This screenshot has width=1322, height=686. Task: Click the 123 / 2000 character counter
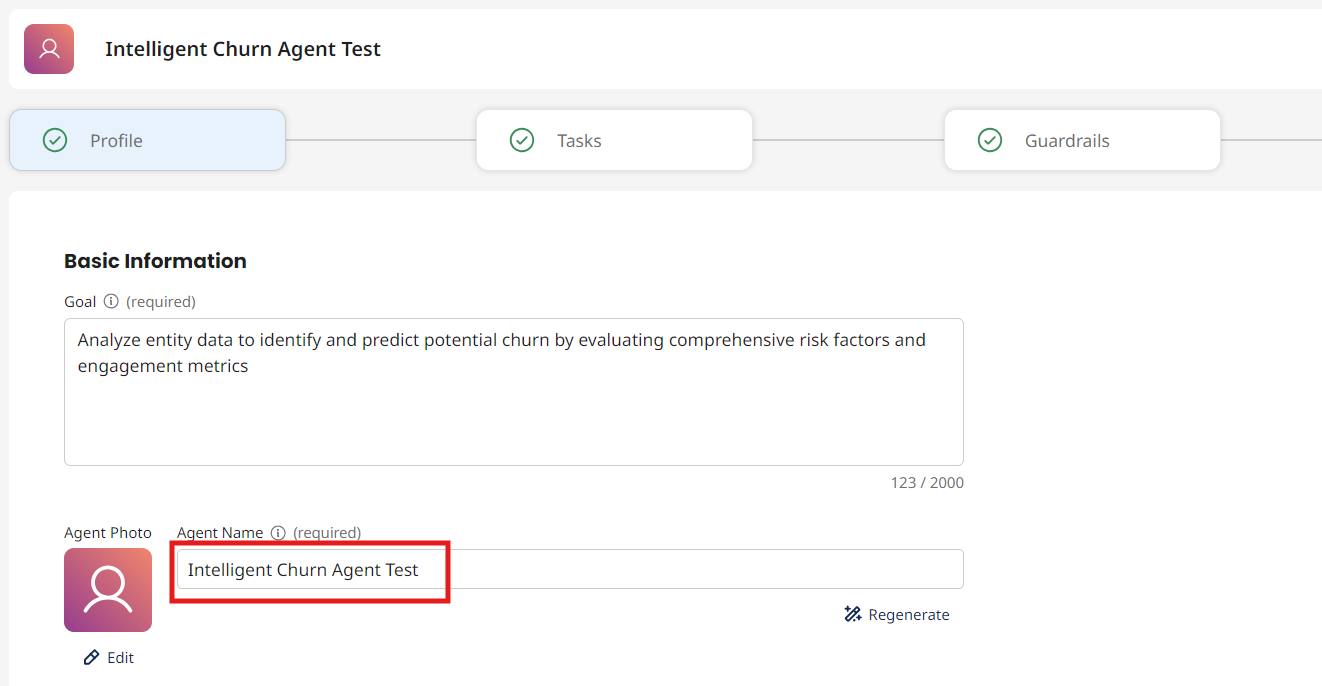click(927, 483)
